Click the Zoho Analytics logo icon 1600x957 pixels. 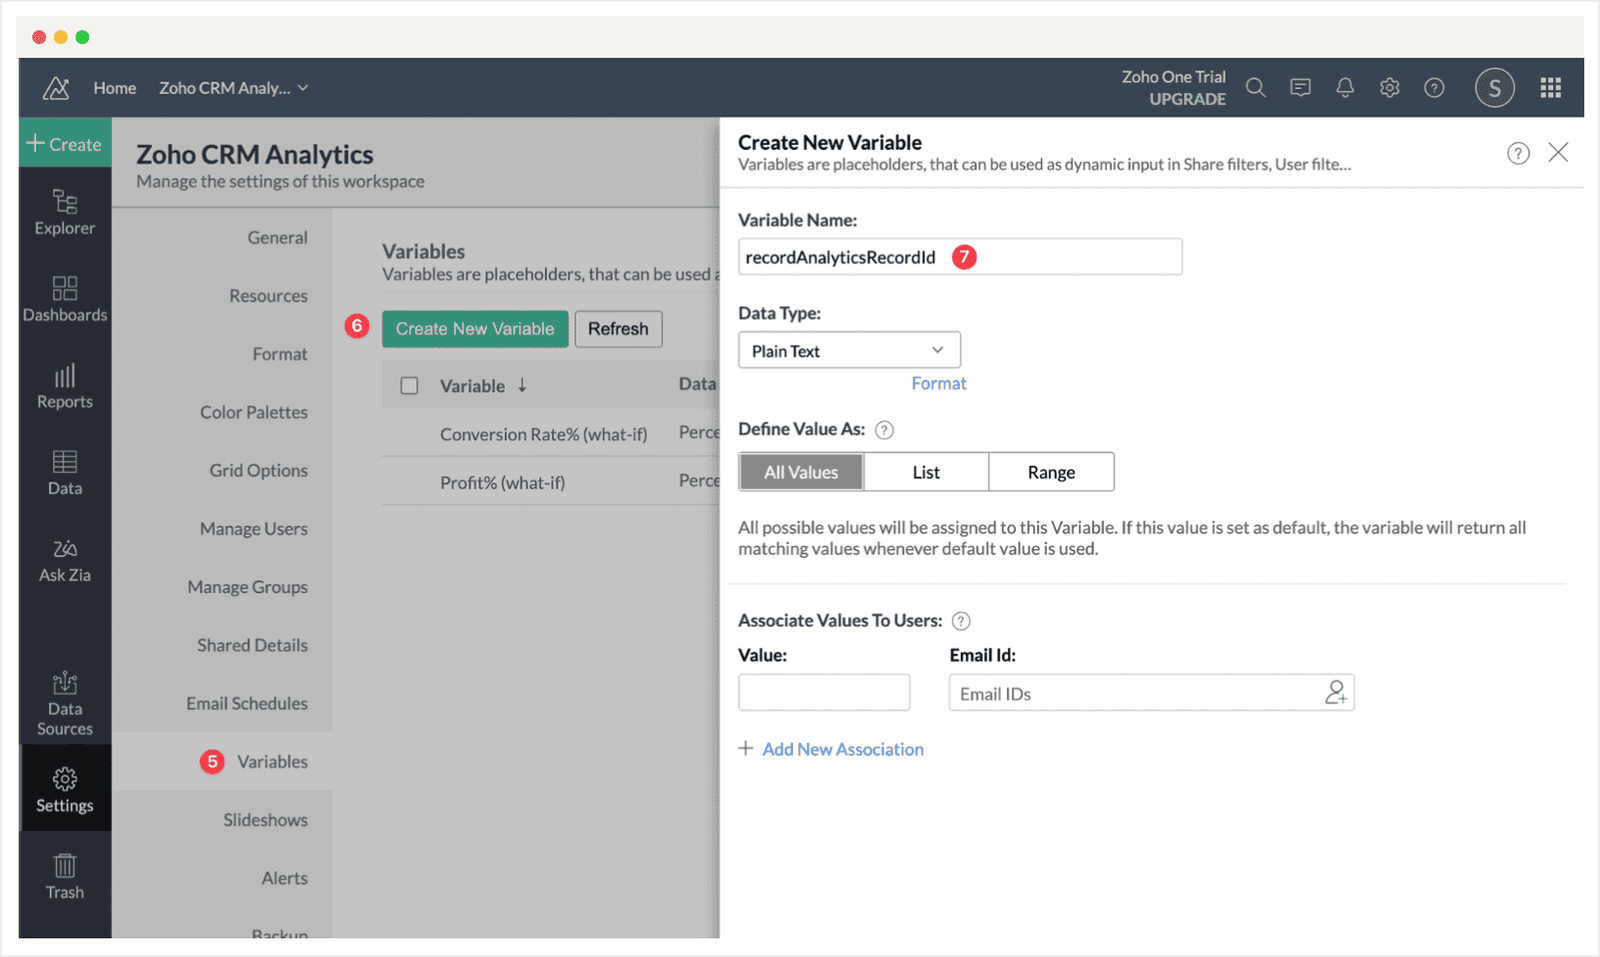click(56, 88)
